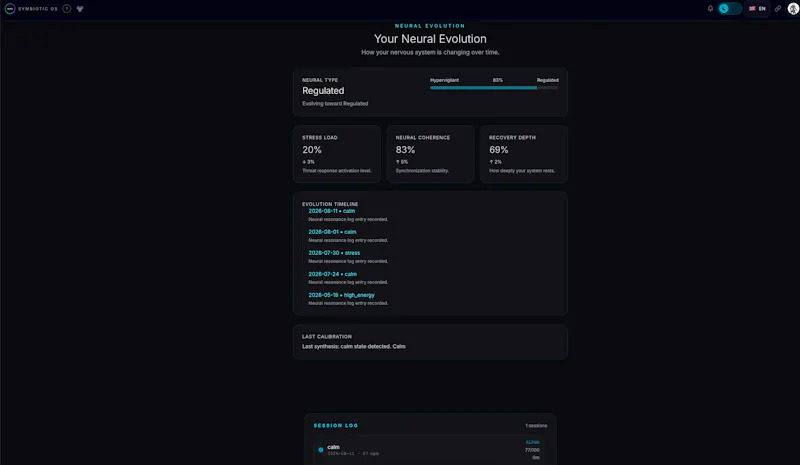Open the EN language selector

coord(757,9)
